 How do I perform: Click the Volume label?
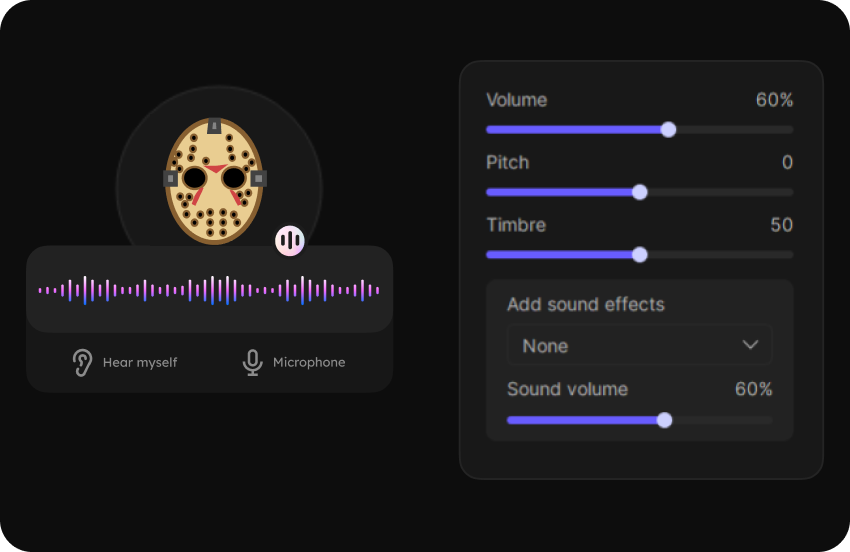point(517,100)
